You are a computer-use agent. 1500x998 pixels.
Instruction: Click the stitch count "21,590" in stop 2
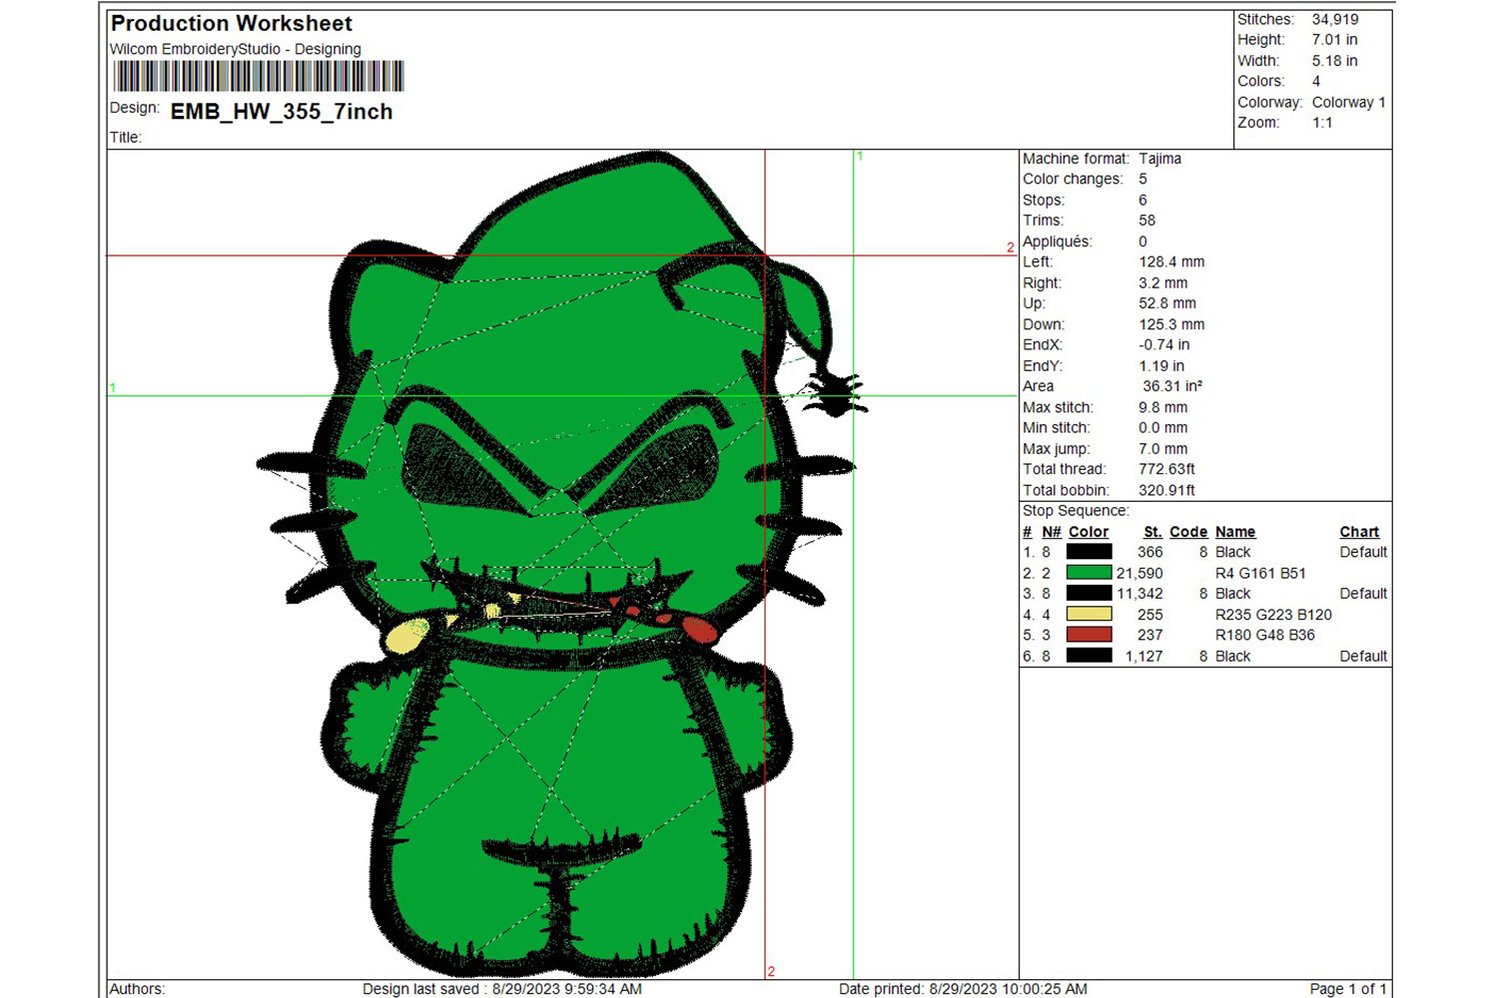coord(1140,573)
